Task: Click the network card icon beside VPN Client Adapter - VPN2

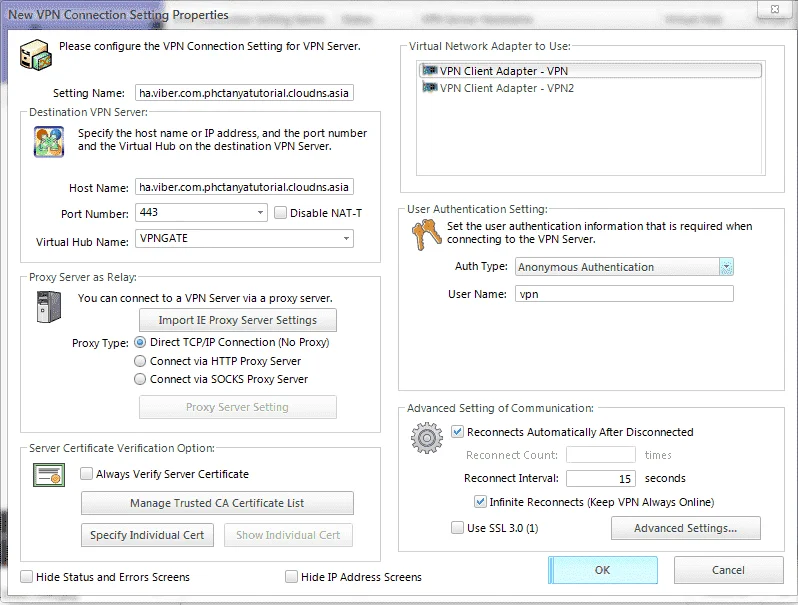Action: pos(430,88)
